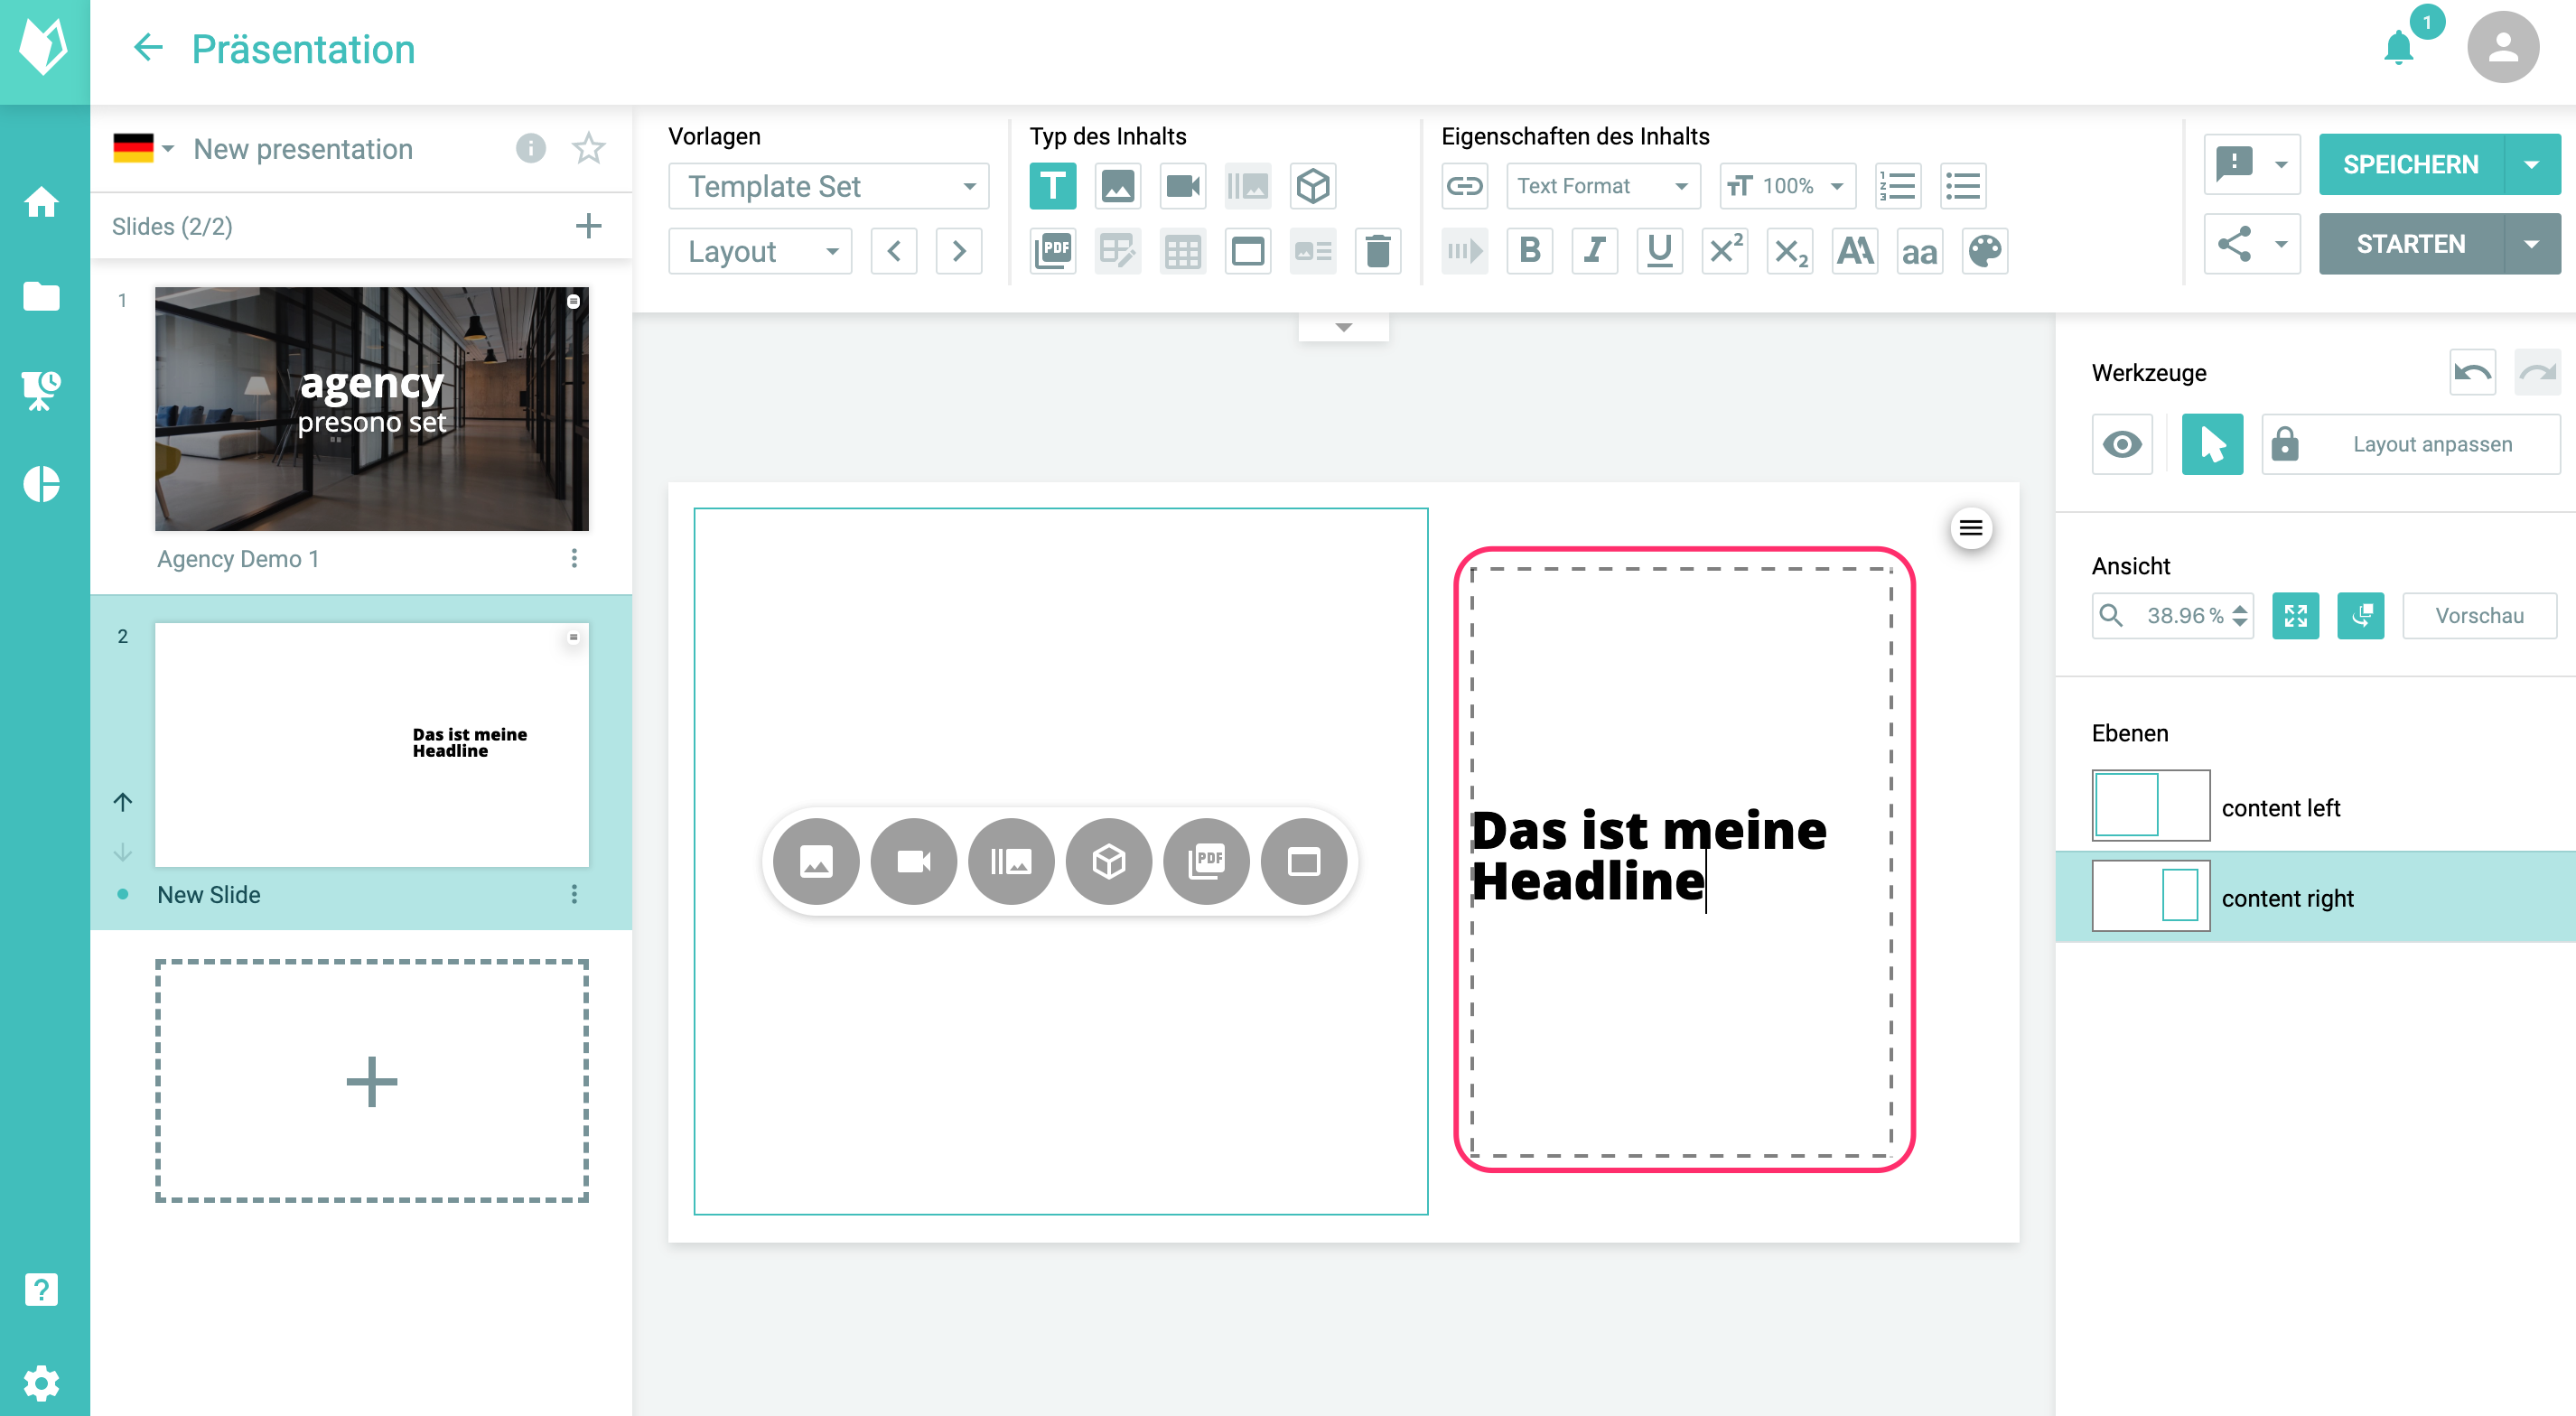Insert video in left content area
Image resolution: width=2576 pixels, height=1416 pixels.
tap(913, 861)
